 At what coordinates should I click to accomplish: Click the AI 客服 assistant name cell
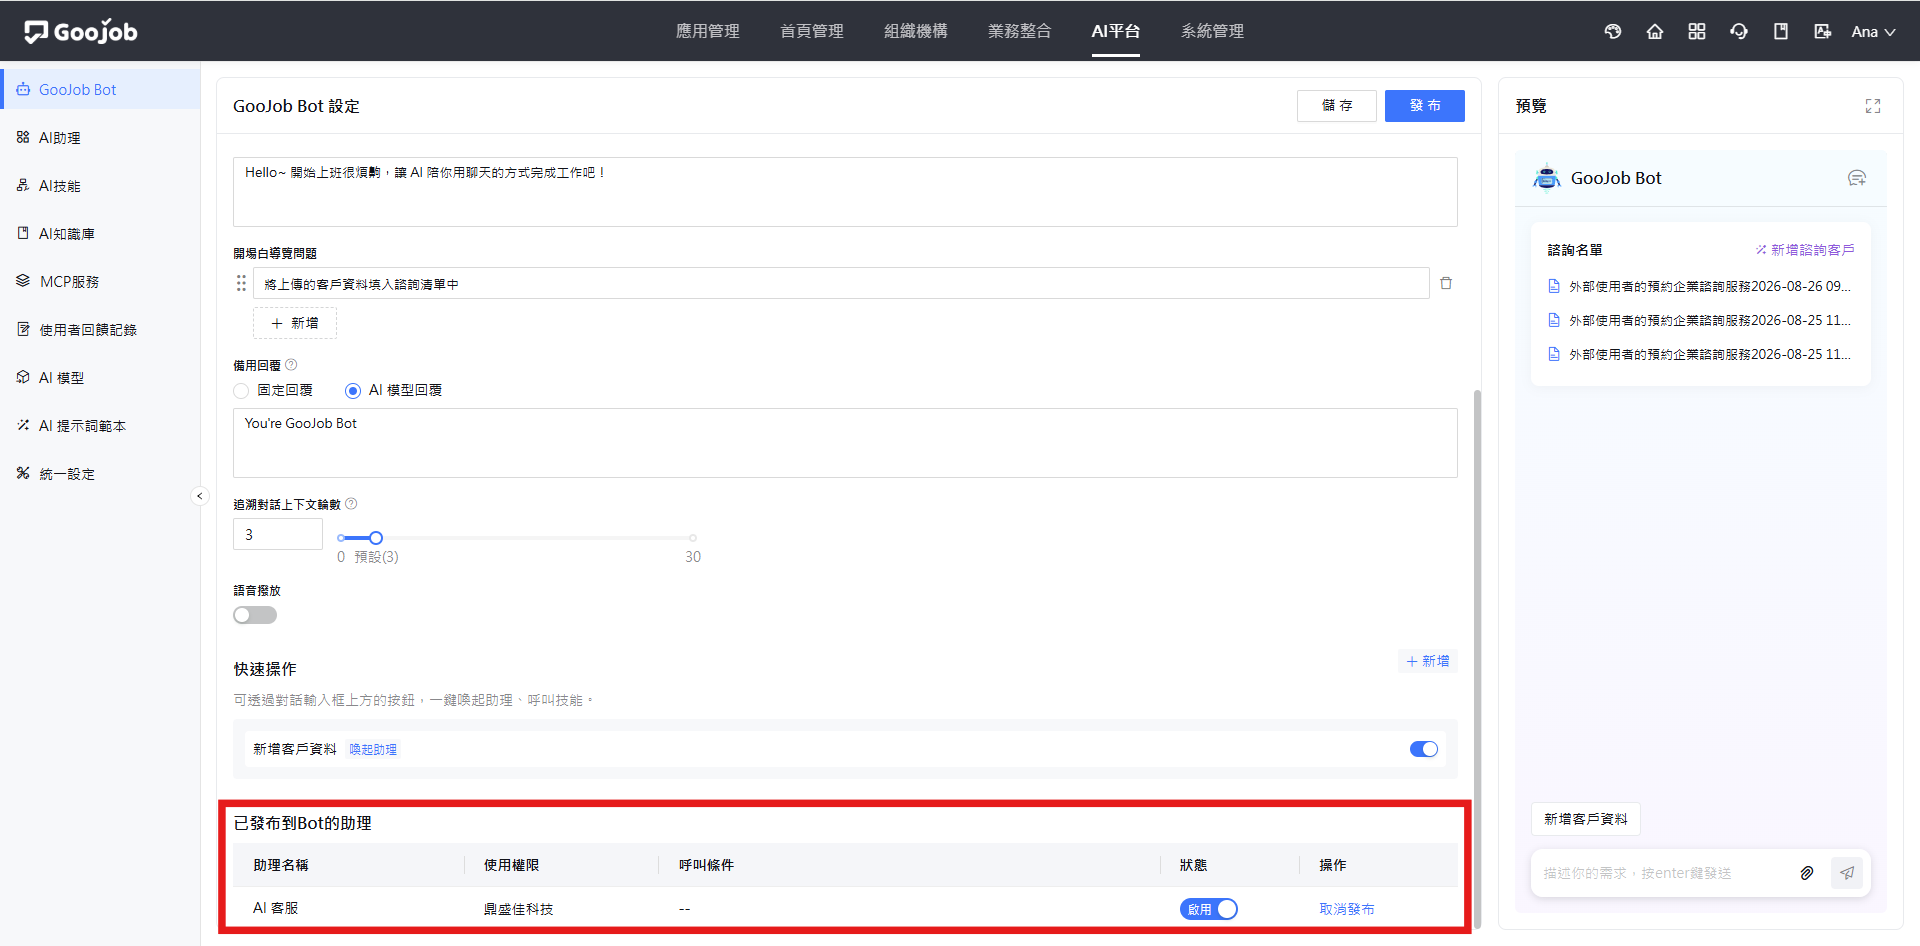276,908
